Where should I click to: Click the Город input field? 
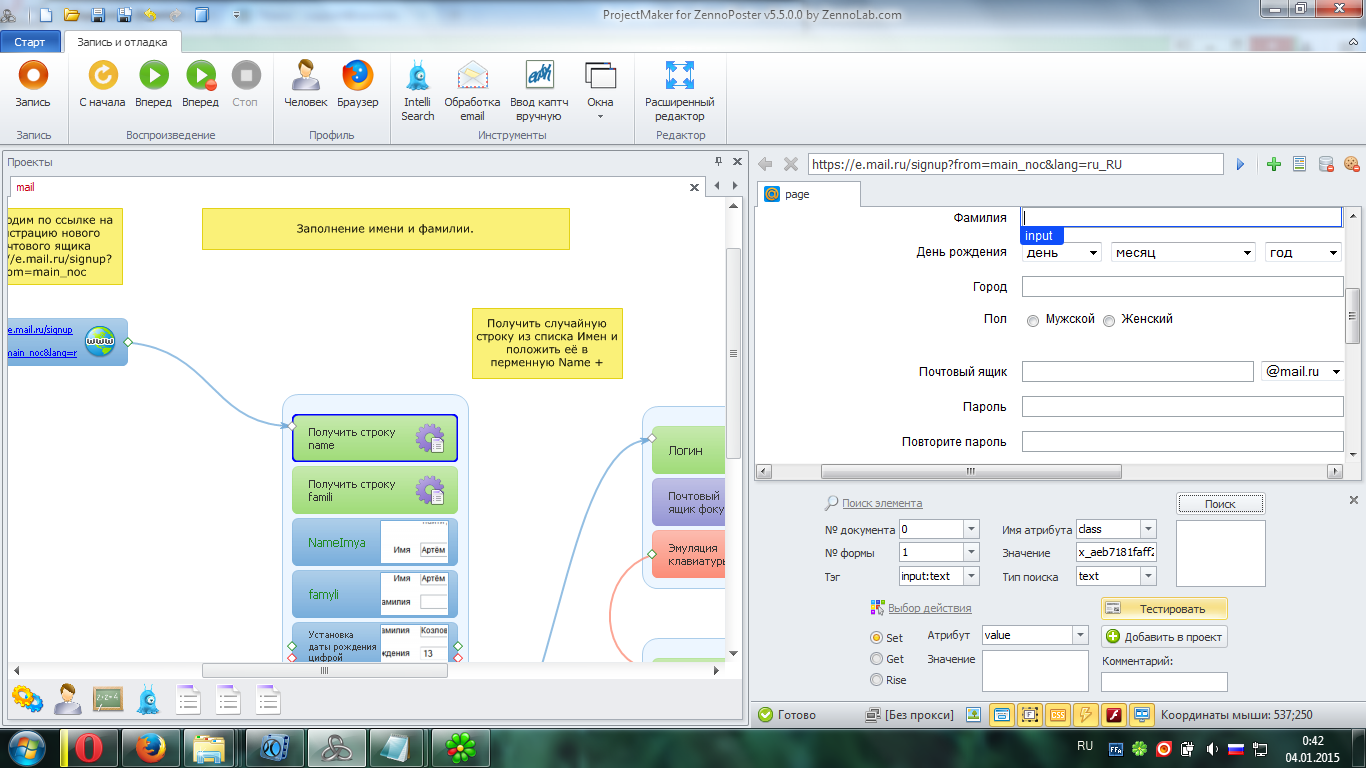click(1182, 287)
